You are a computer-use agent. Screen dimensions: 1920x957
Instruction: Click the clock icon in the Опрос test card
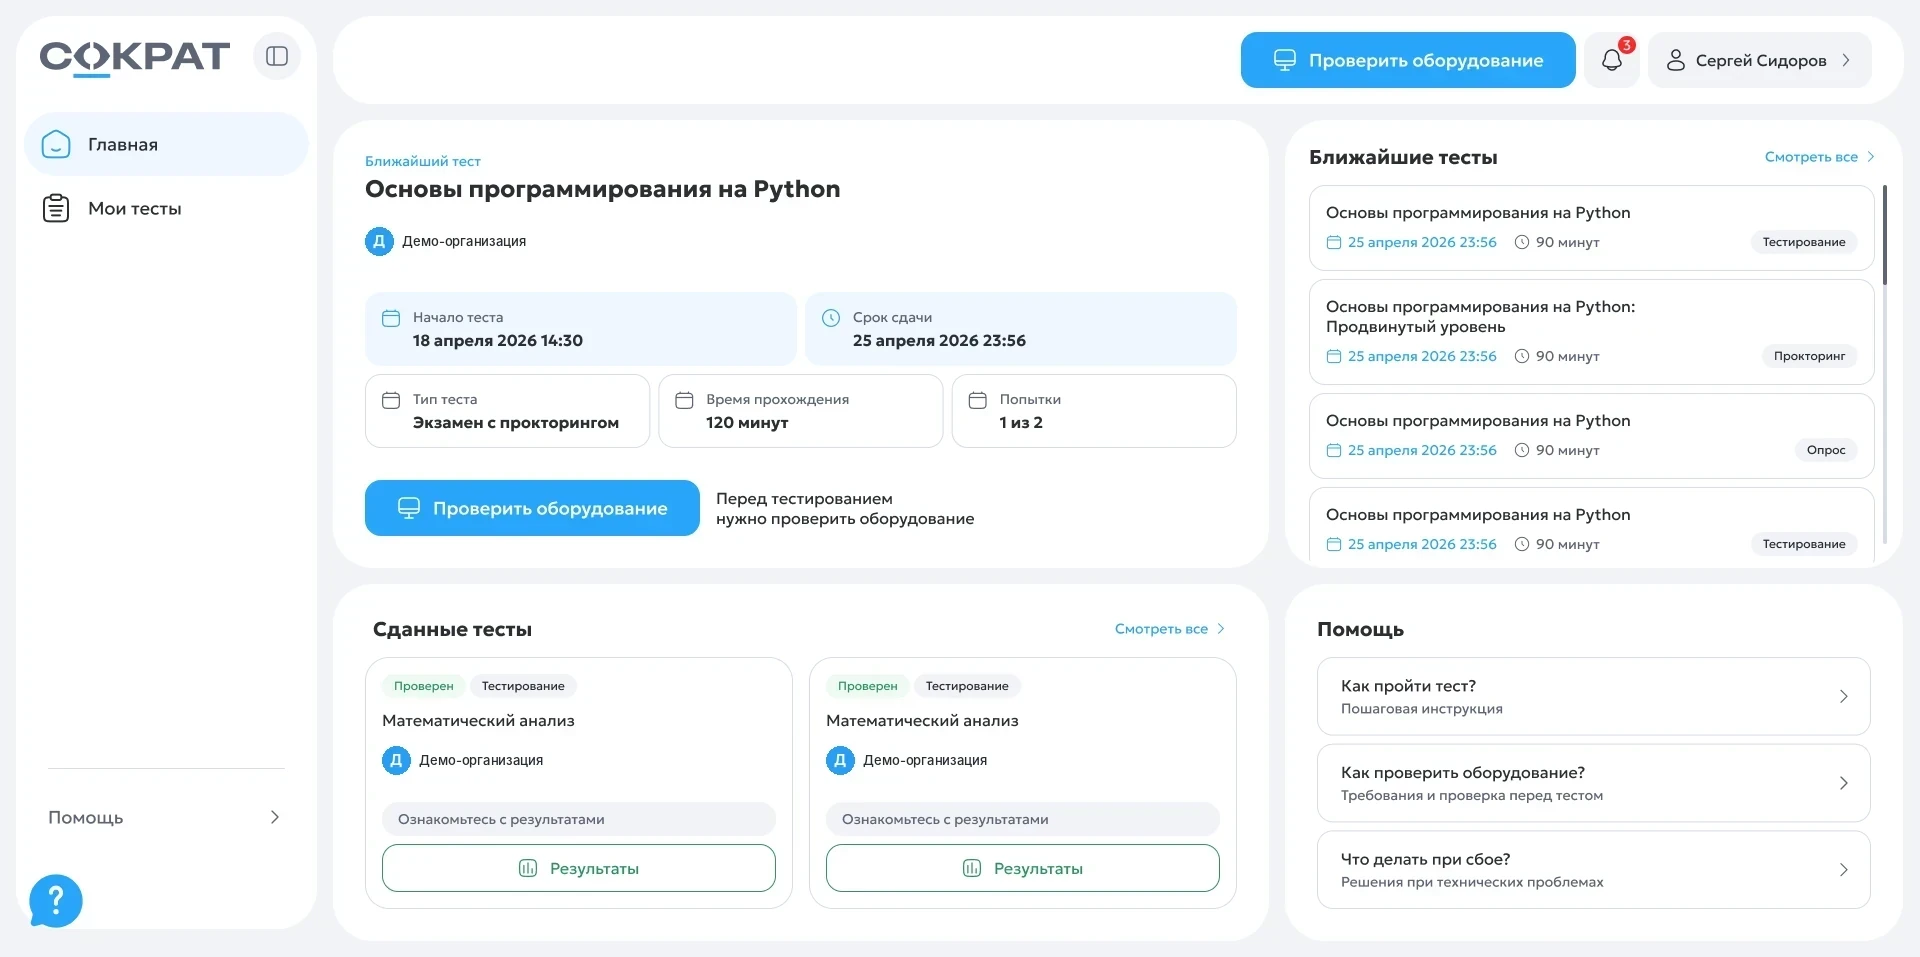coord(1522,450)
